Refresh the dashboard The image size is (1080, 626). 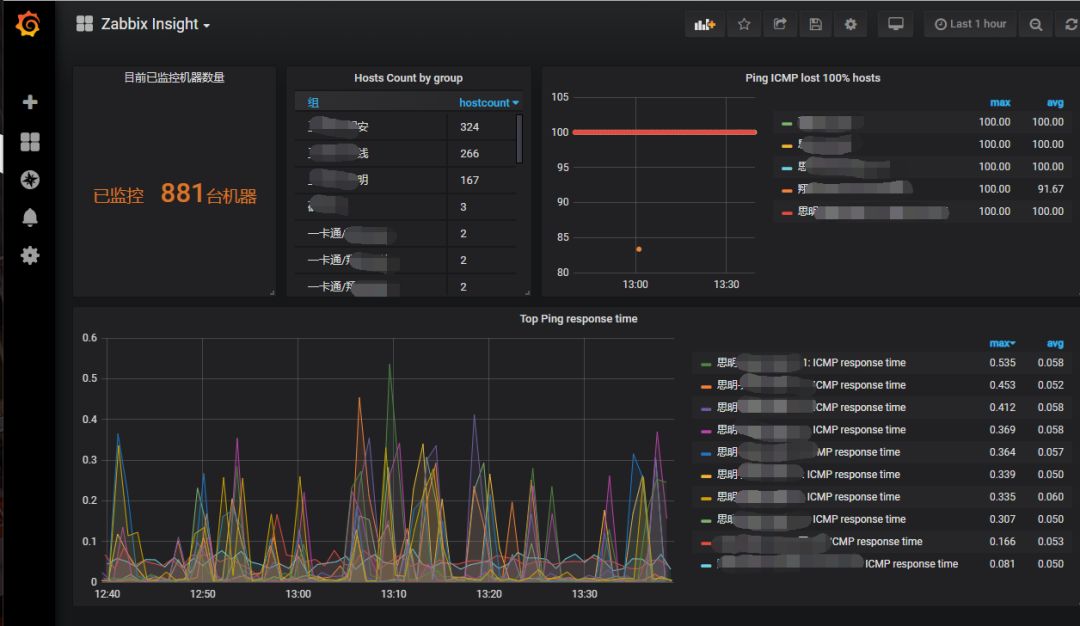[1070, 24]
